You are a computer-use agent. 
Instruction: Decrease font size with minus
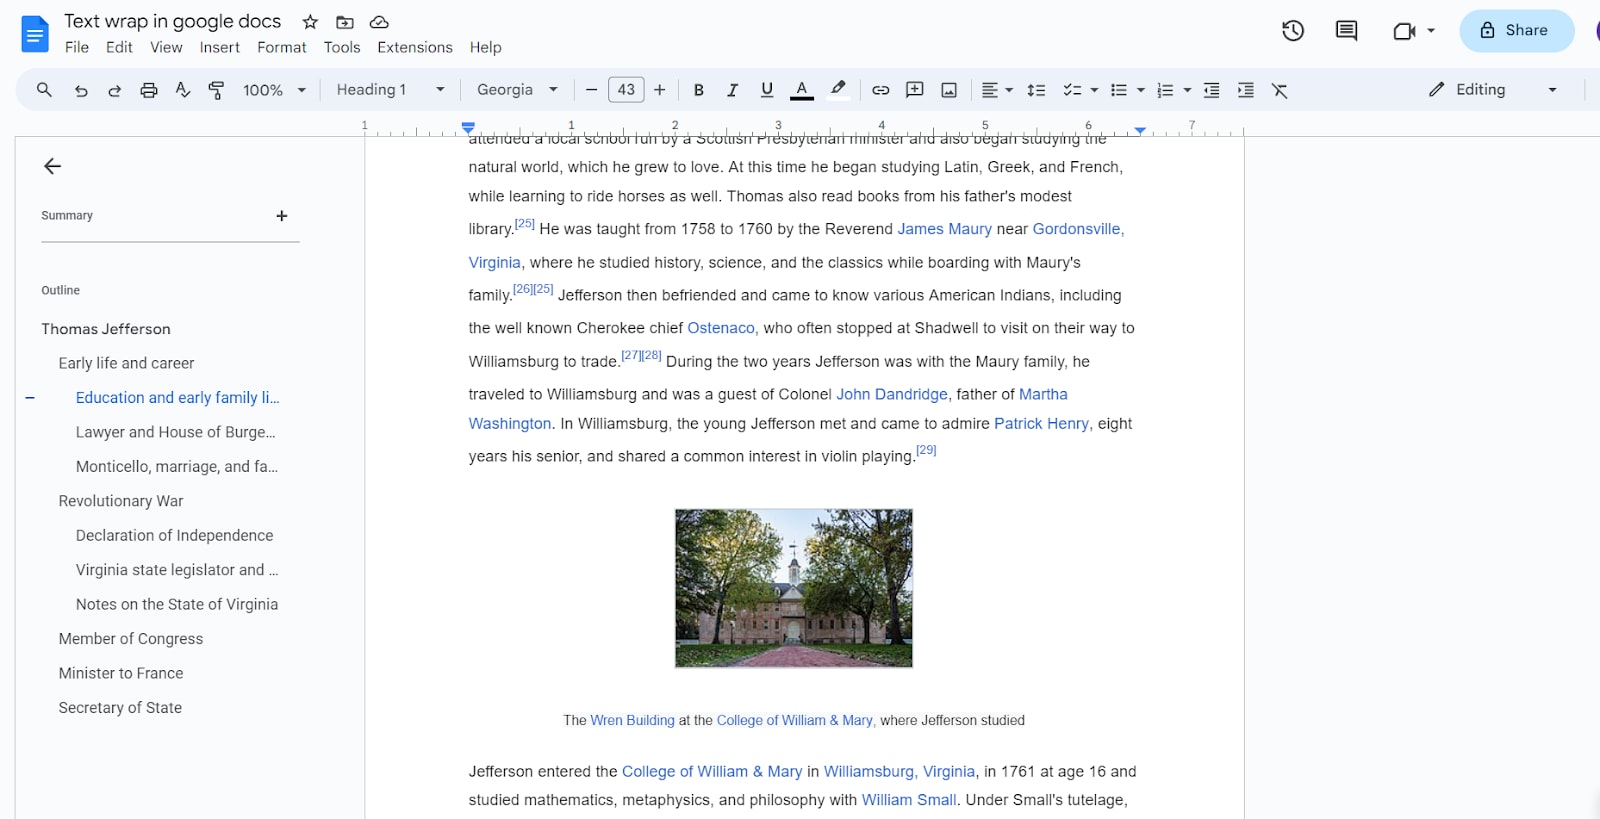[591, 90]
